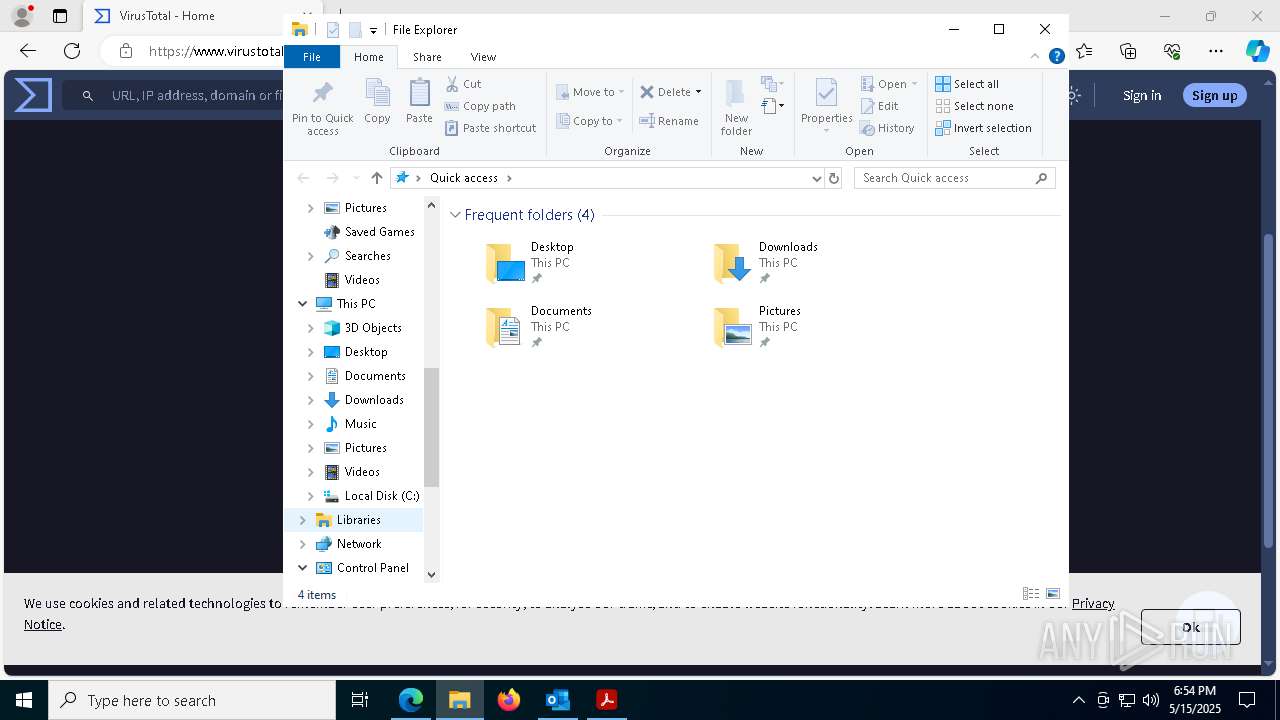Click navigation pane scroll down arrow
Viewport: 1280px width, 720px height.
click(x=431, y=574)
